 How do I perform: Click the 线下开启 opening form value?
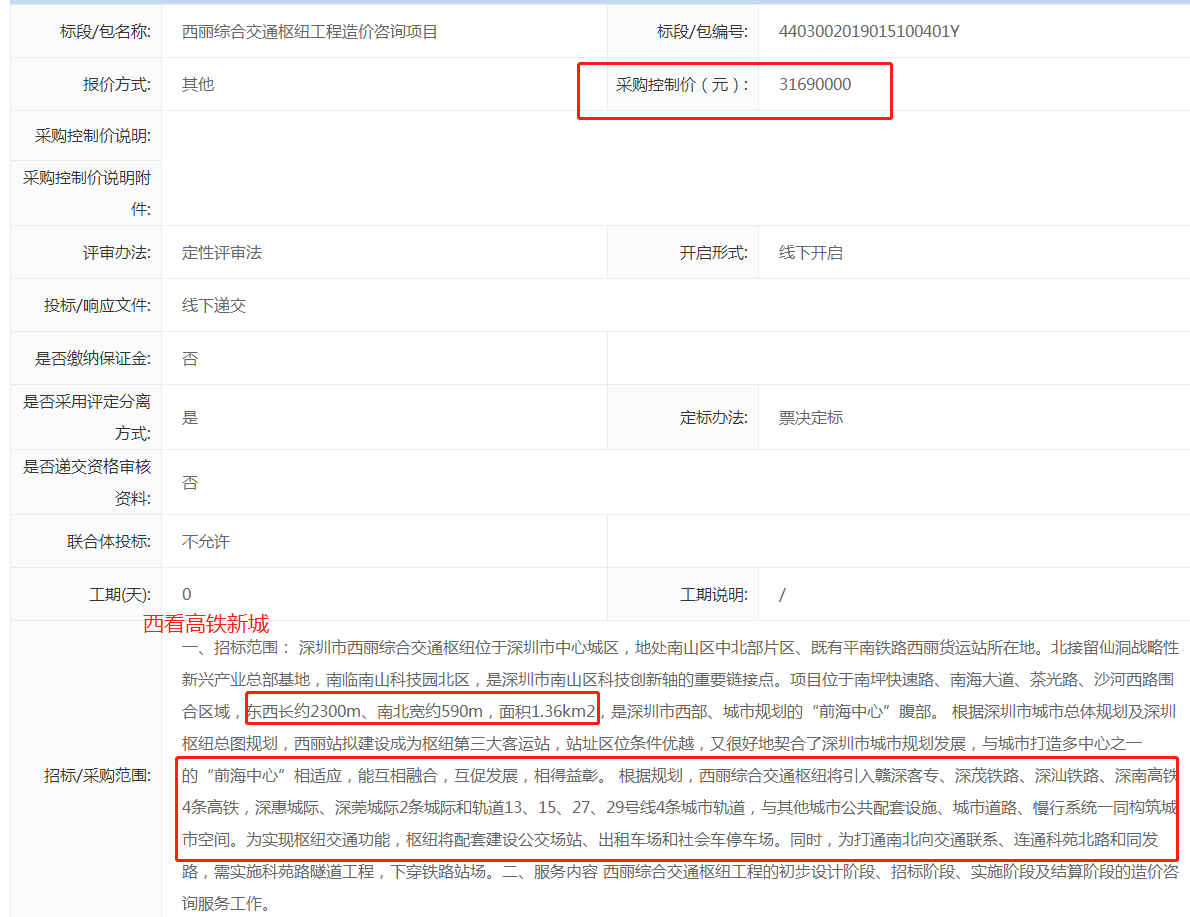point(811,253)
